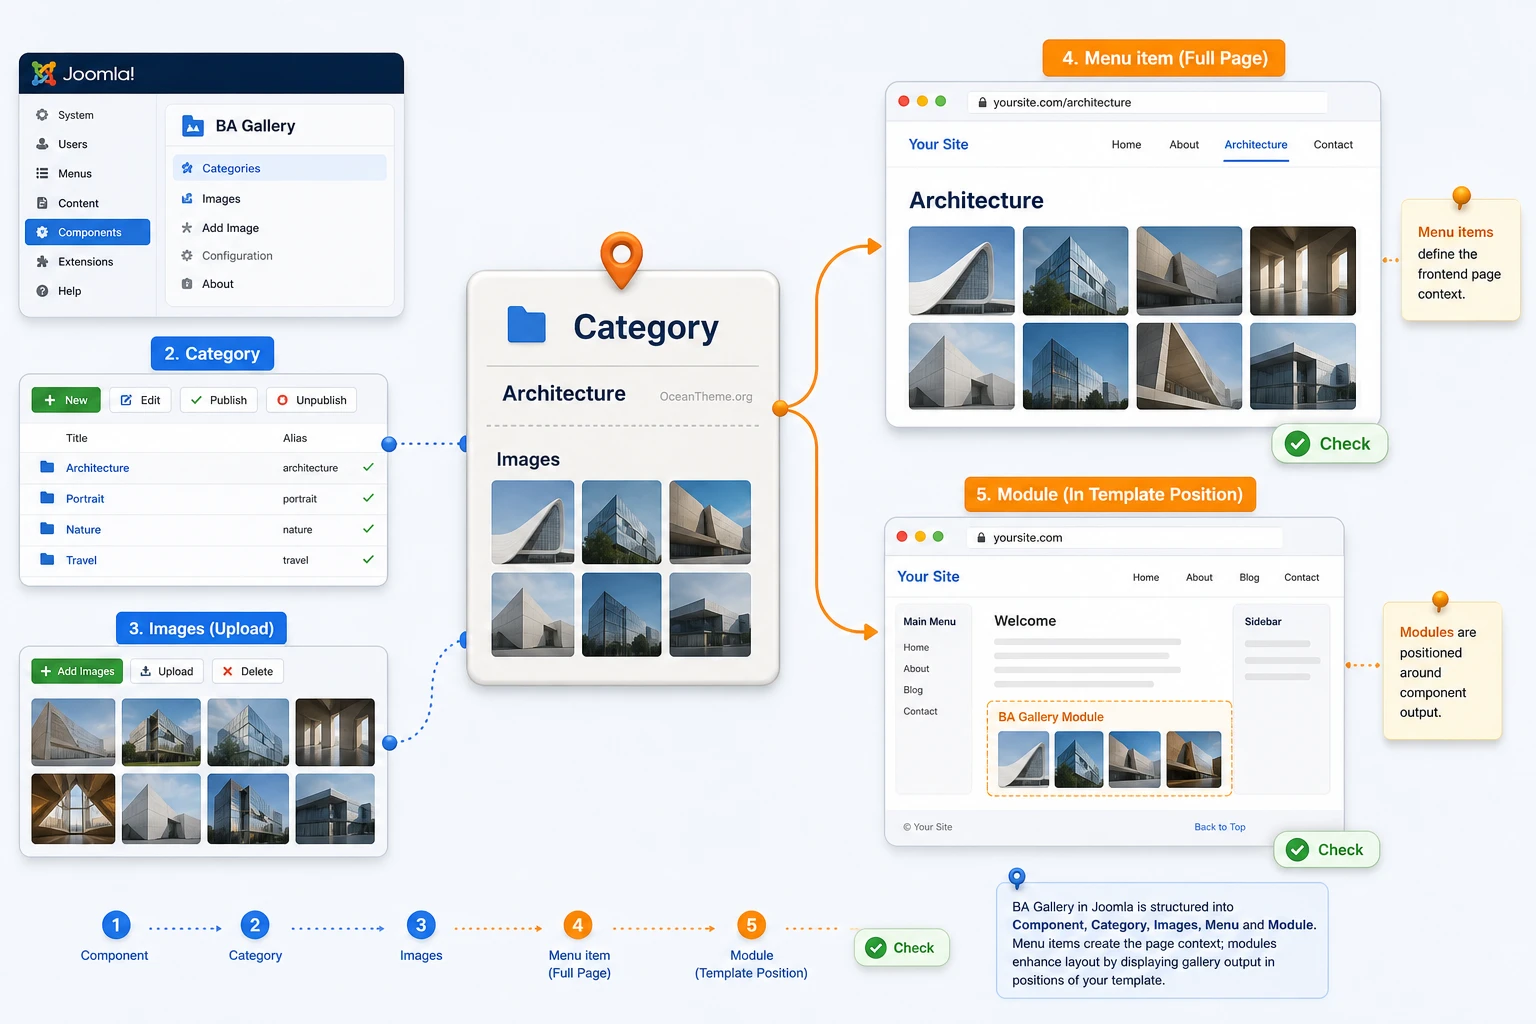Click Blog in yoursite.com top navigation
The width and height of the screenshot is (1536, 1024).
[x=1249, y=578]
